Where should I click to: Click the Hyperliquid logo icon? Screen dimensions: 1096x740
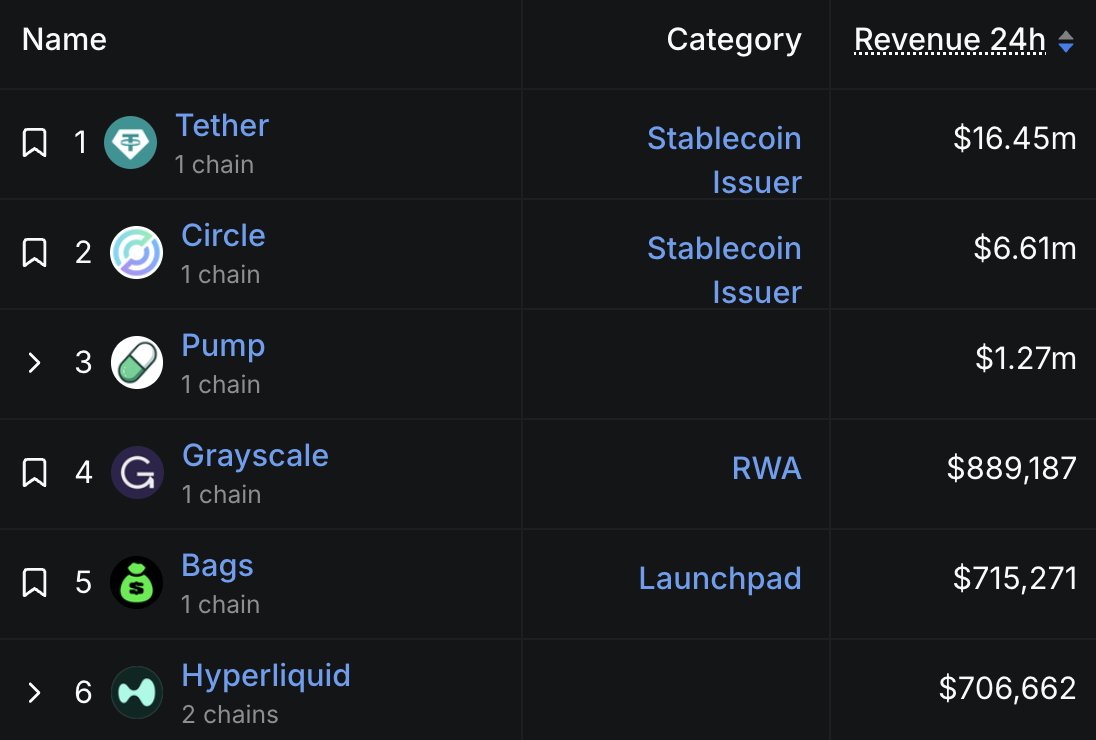click(x=136, y=692)
